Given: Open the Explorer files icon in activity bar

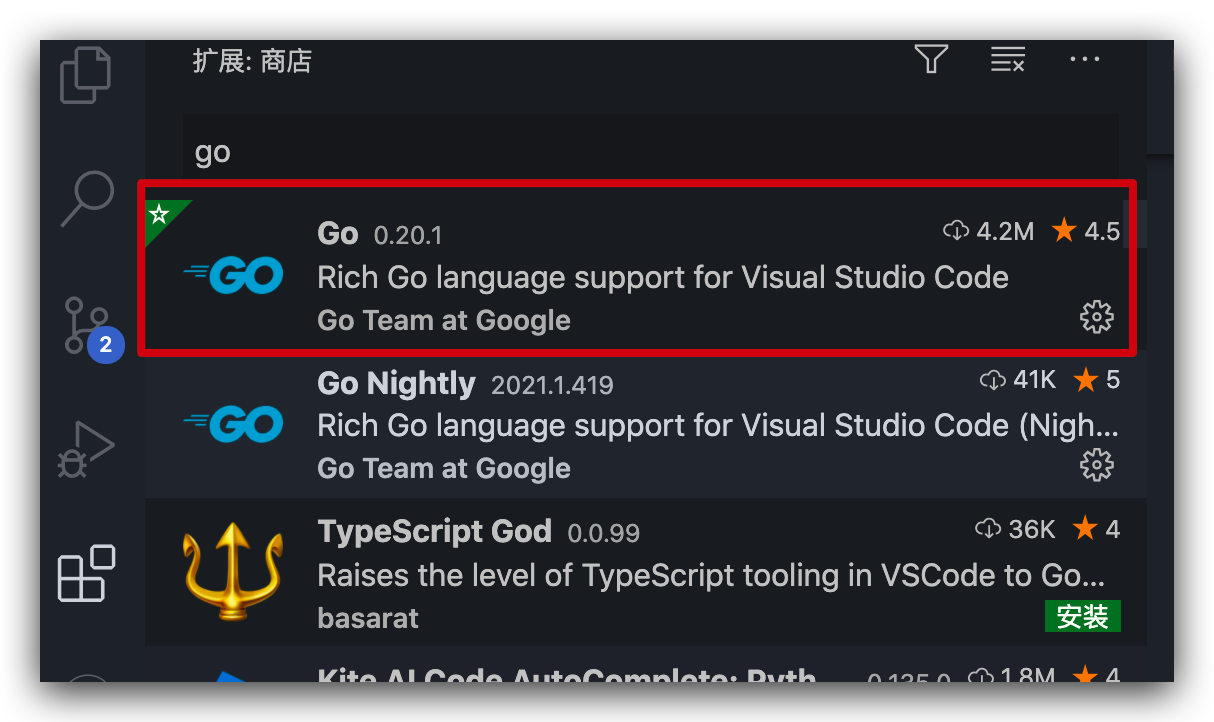Looking at the screenshot, I should tap(86, 73).
